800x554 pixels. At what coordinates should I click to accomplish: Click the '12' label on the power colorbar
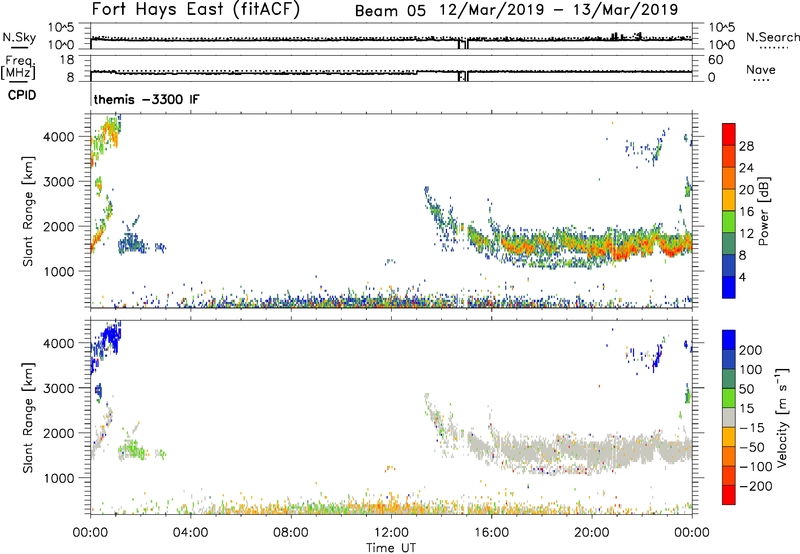pyautogui.click(x=746, y=234)
